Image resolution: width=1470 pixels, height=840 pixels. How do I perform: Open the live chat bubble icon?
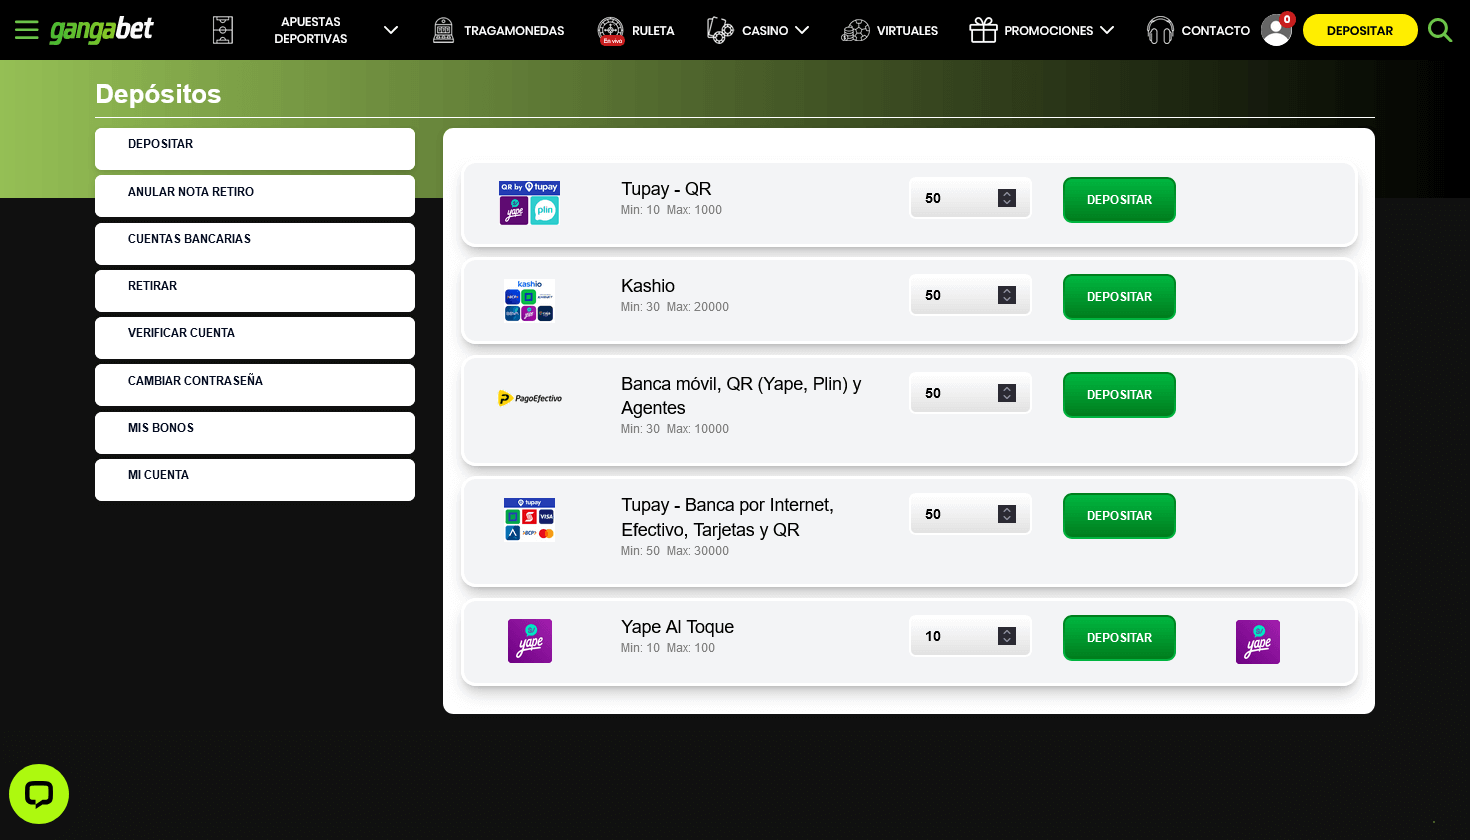pyautogui.click(x=39, y=794)
